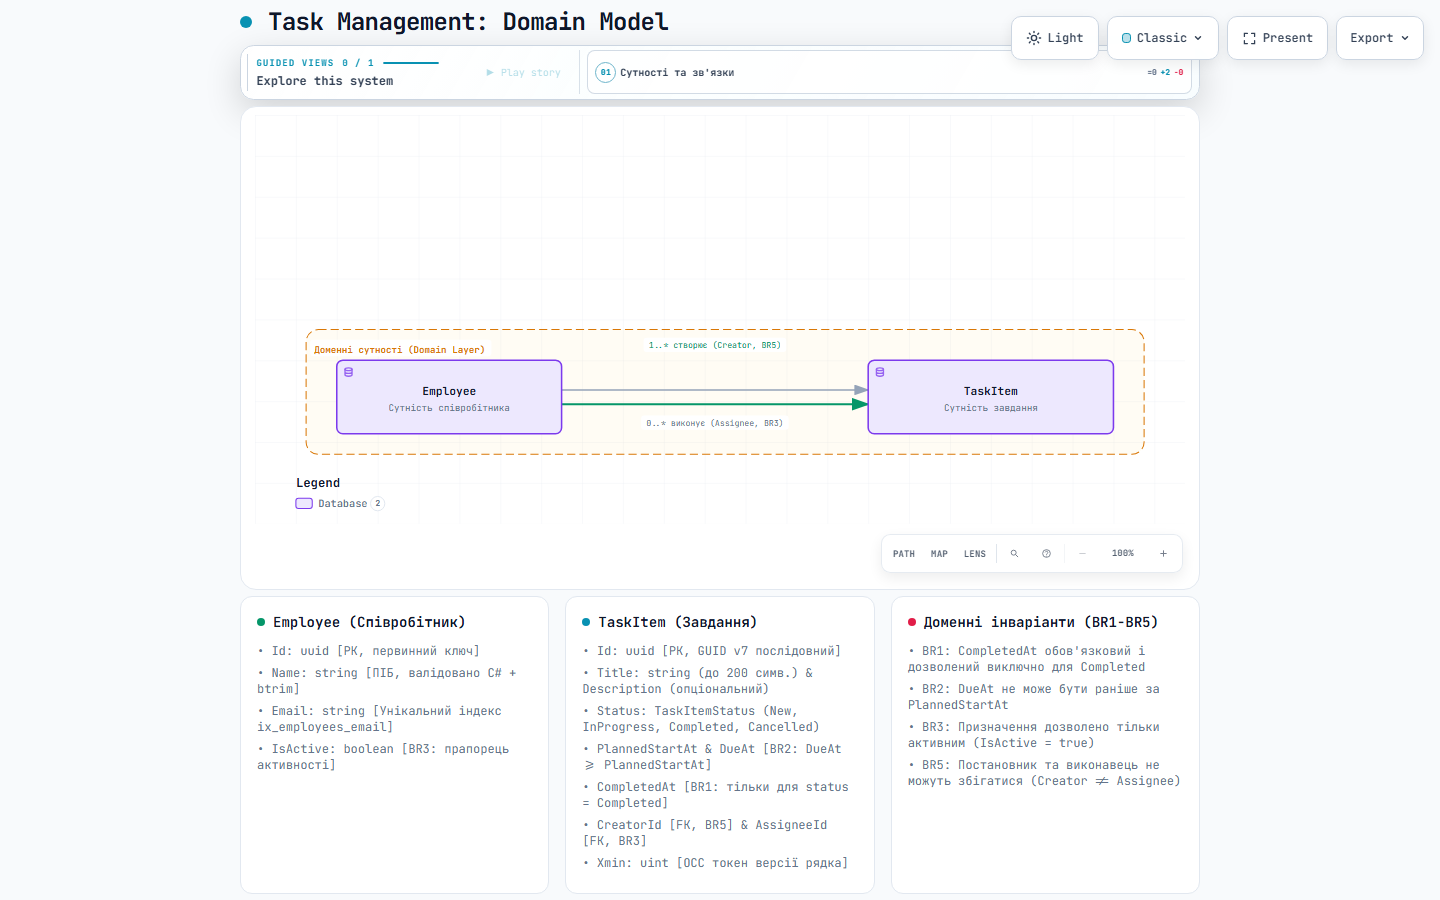Open the help question-mark icon
The width and height of the screenshot is (1440, 900).
click(x=1046, y=554)
